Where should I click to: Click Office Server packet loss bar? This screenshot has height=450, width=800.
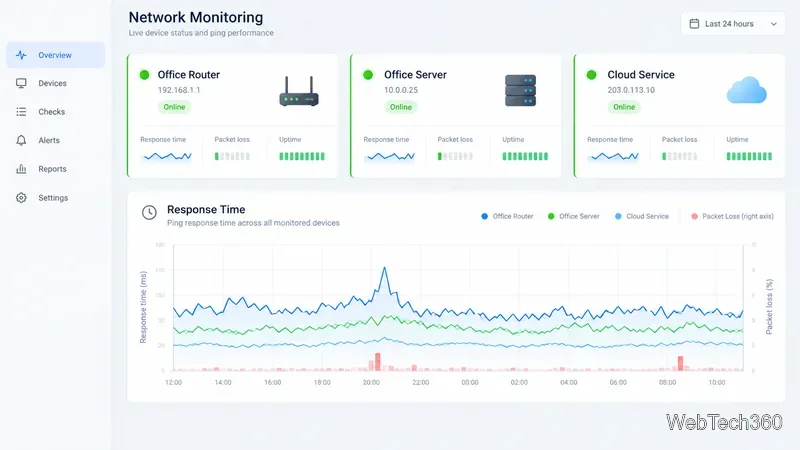tap(455, 157)
